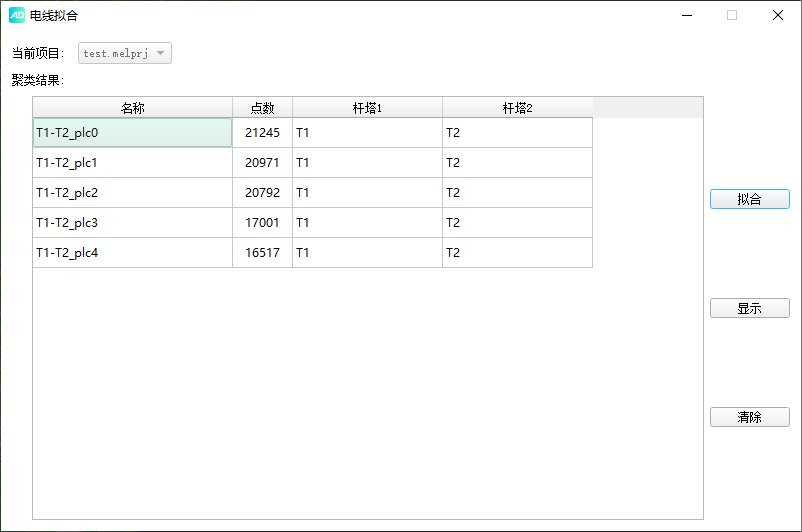Image resolution: width=802 pixels, height=532 pixels.
Task: Sort by the 点数 column header
Action: [262, 107]
